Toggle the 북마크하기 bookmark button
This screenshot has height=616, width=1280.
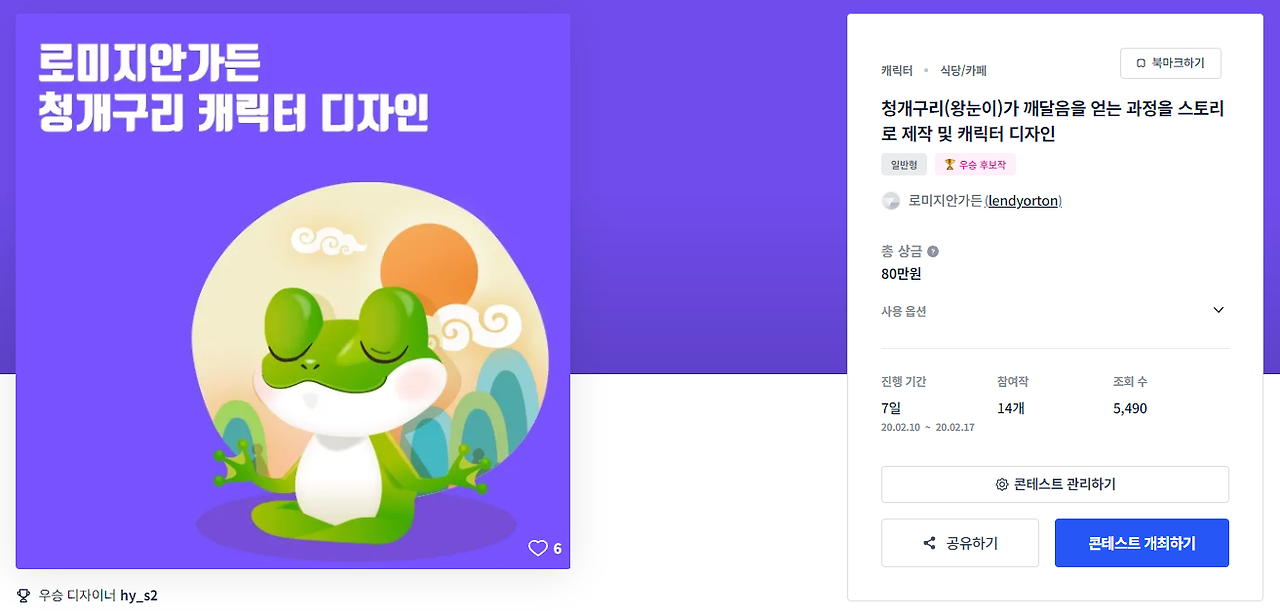[x=1171, y=63]
